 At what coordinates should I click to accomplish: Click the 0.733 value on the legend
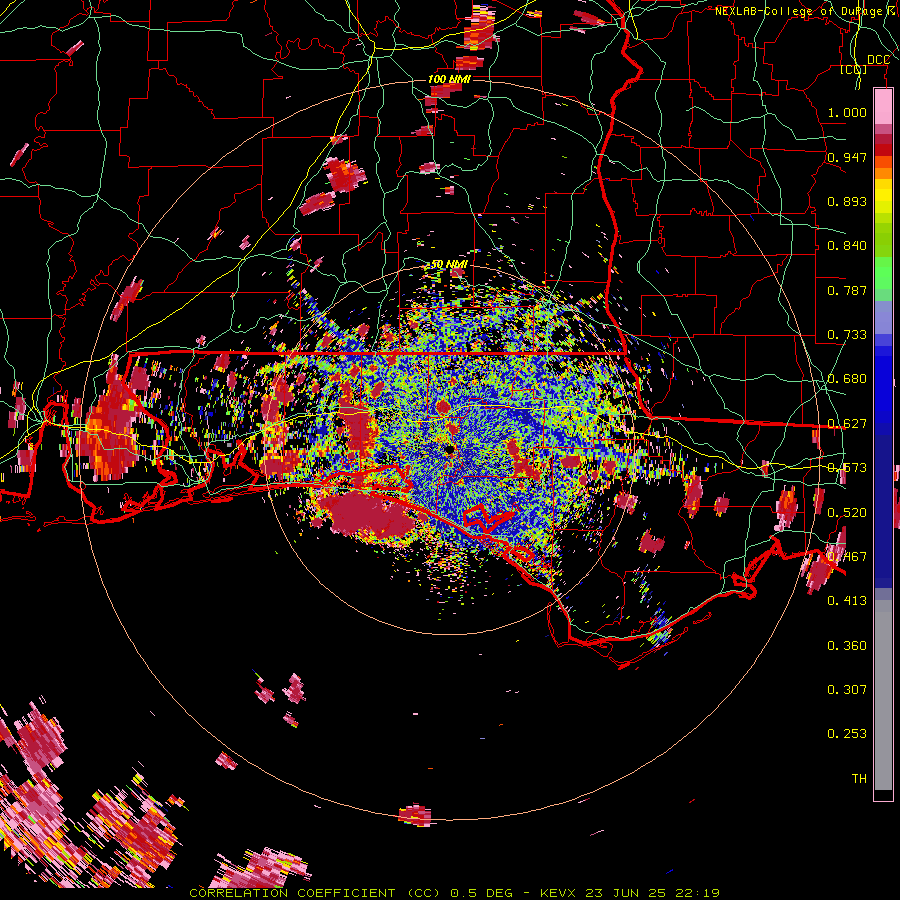pyautogui.click(x=847, y=335)
